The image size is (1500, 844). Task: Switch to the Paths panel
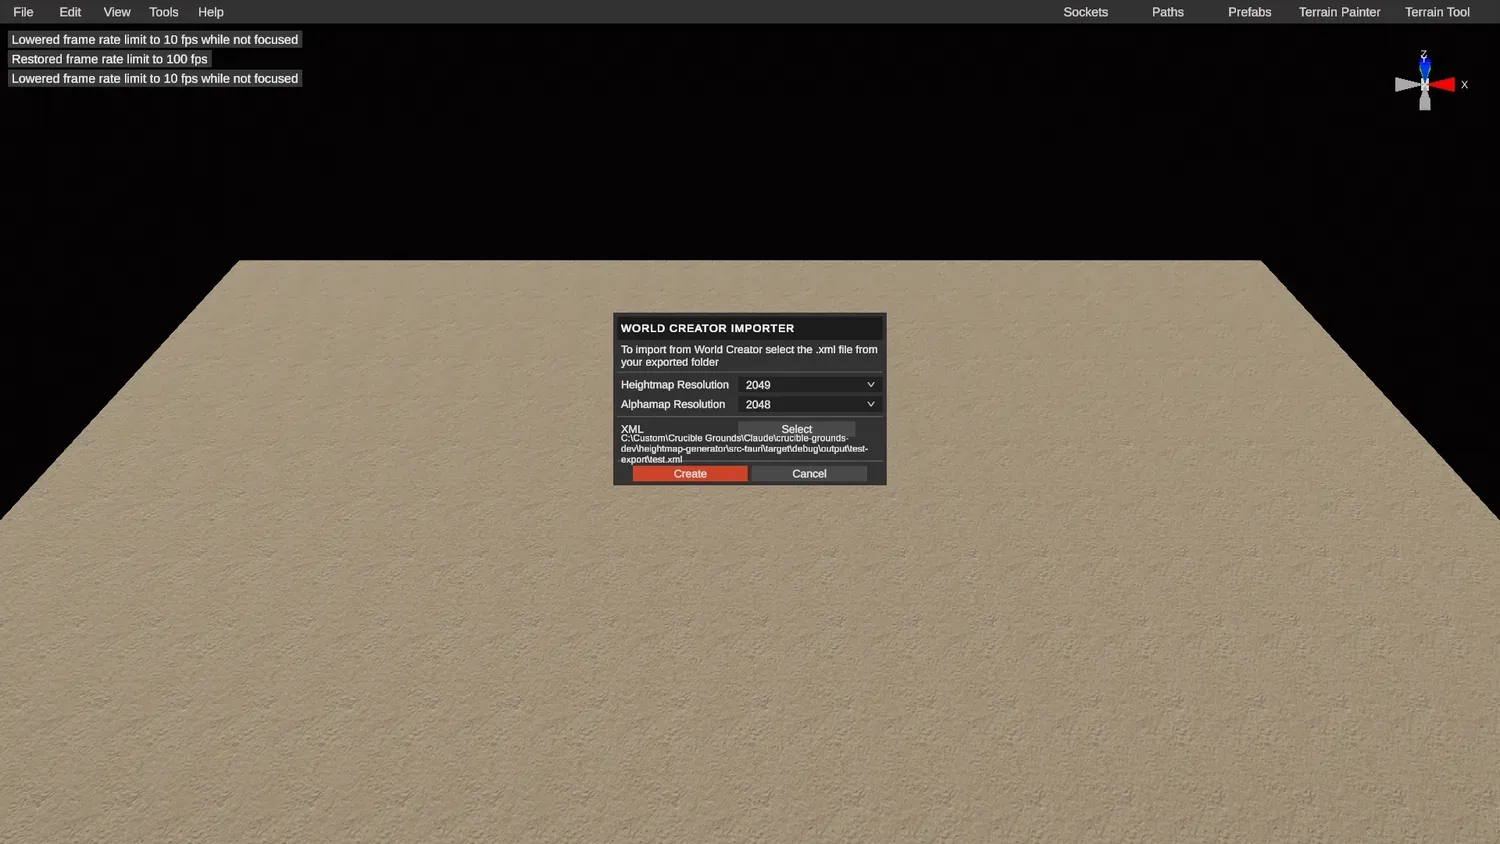click(1168, 12)
